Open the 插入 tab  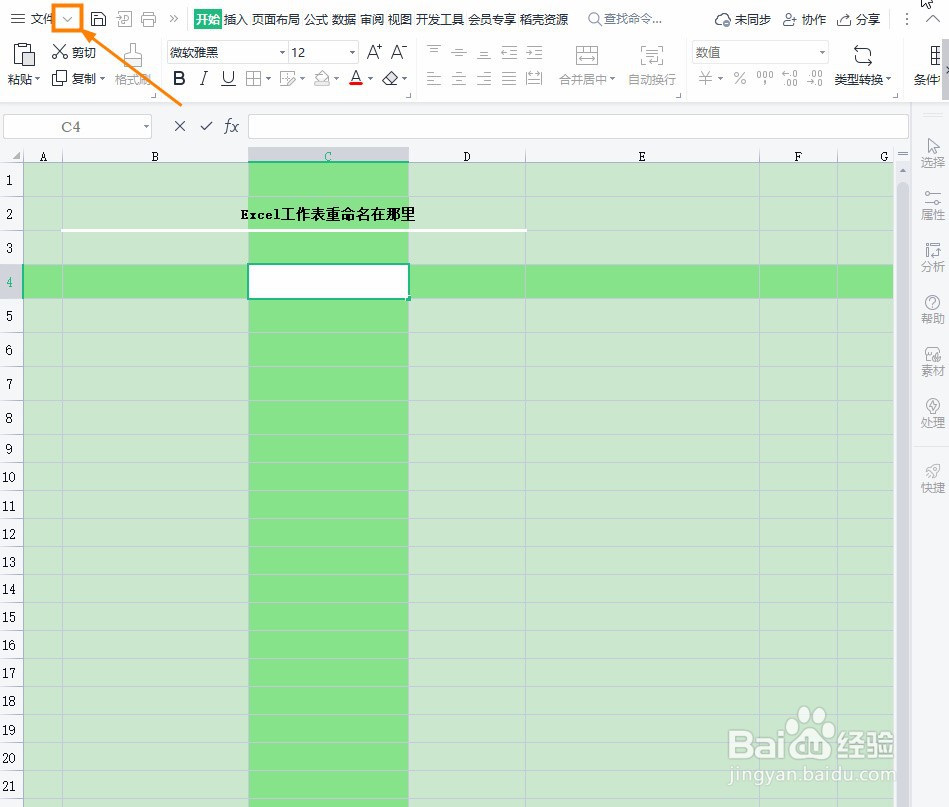tap(235, 19)
